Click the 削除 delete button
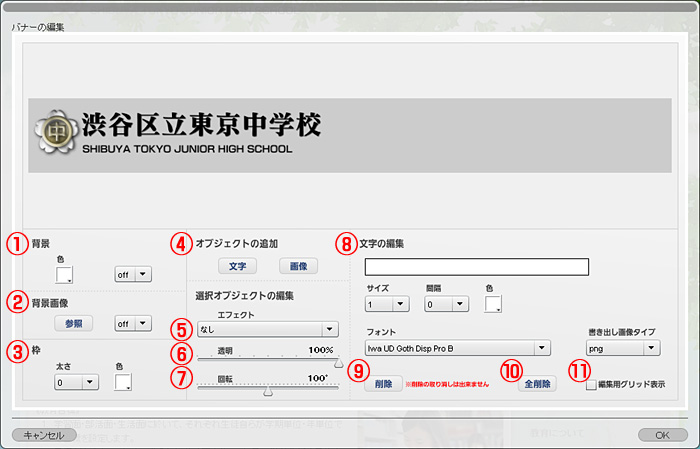Viewport: 700px width, 449px height. coord(384,384)
